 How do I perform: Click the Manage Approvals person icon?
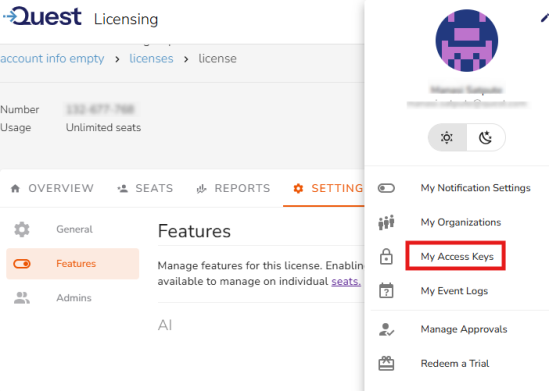point(386,329)
